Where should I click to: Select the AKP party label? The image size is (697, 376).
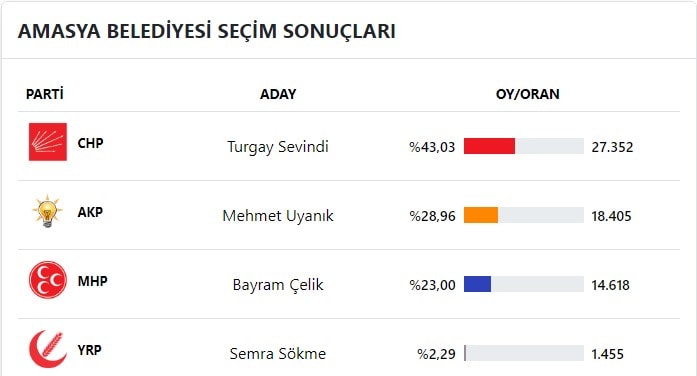pyautogui.click(x=90, y=212)
